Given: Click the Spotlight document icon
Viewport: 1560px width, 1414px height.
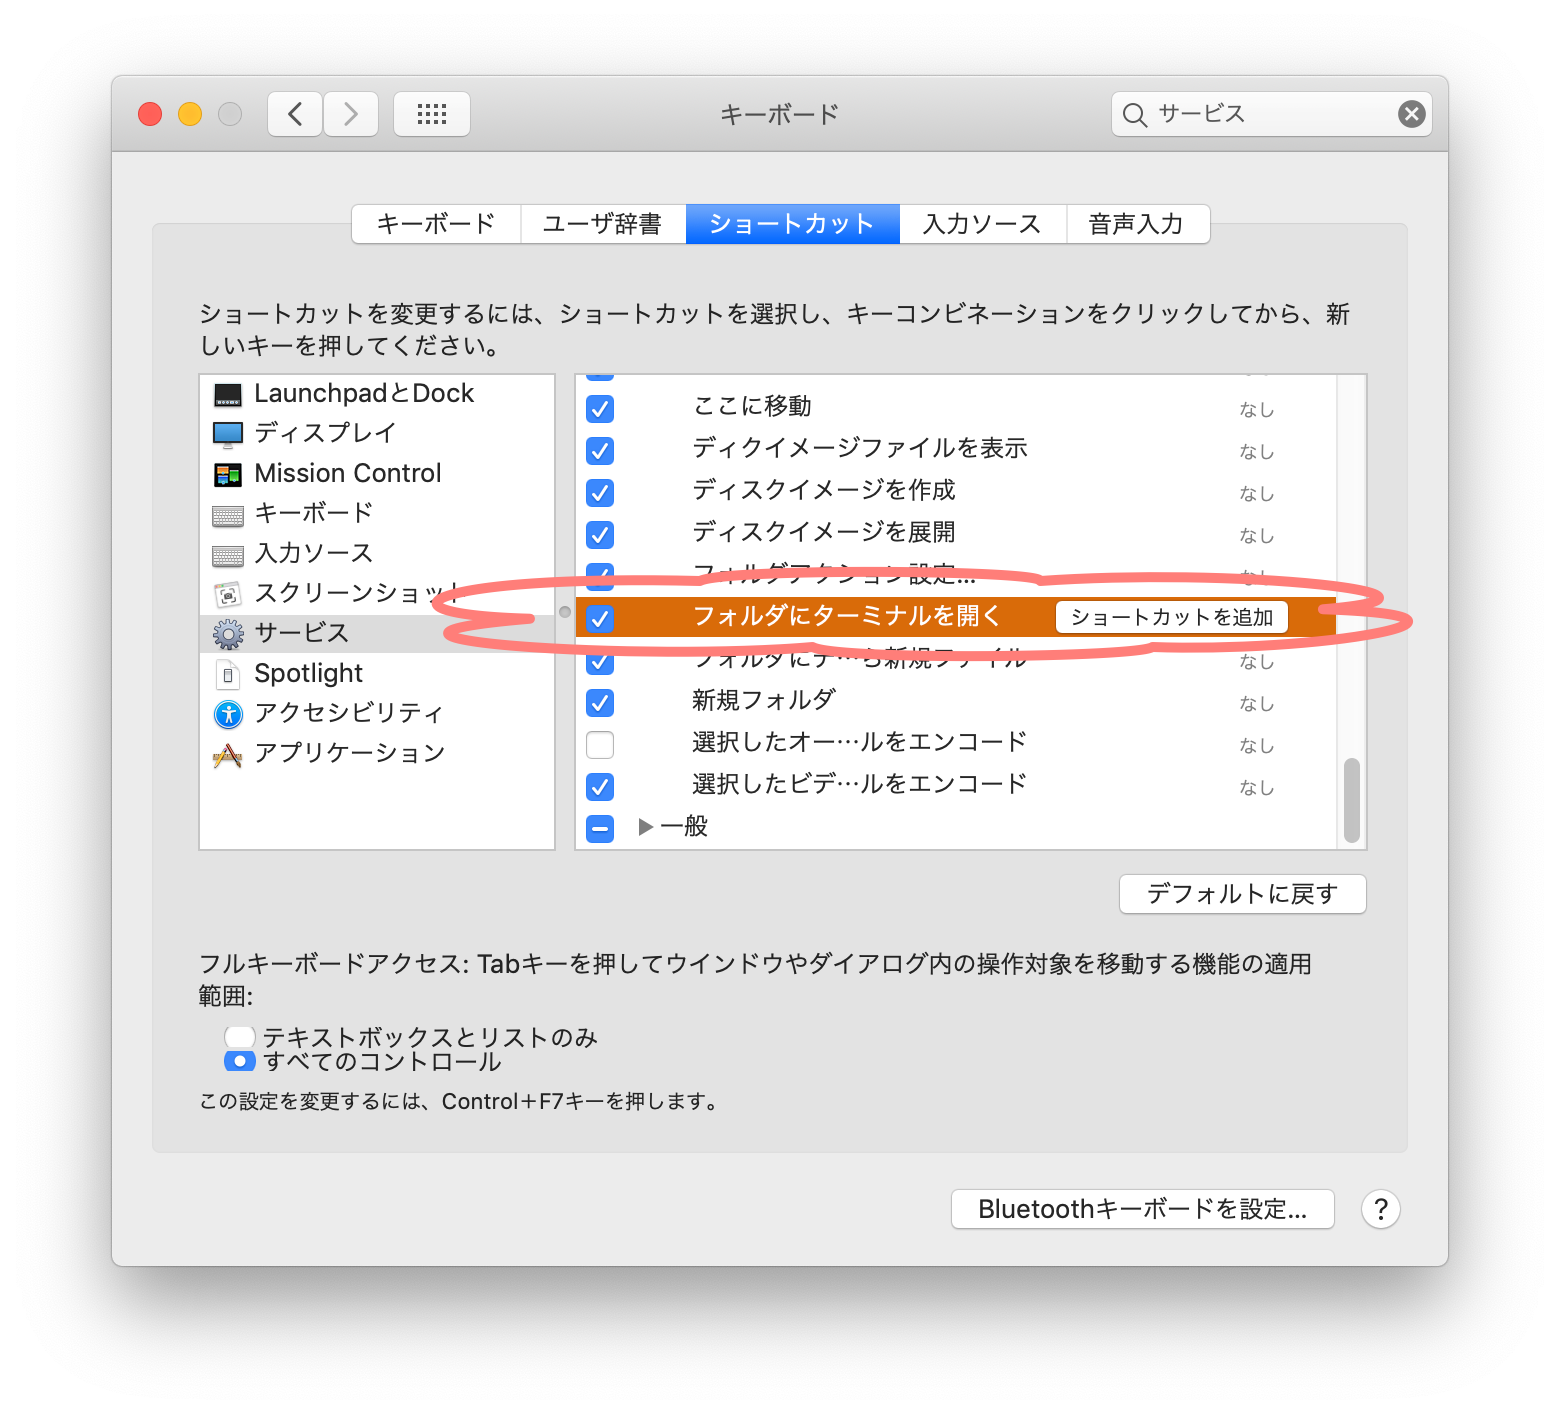Looking at the screenshot, I should (228, 675).
